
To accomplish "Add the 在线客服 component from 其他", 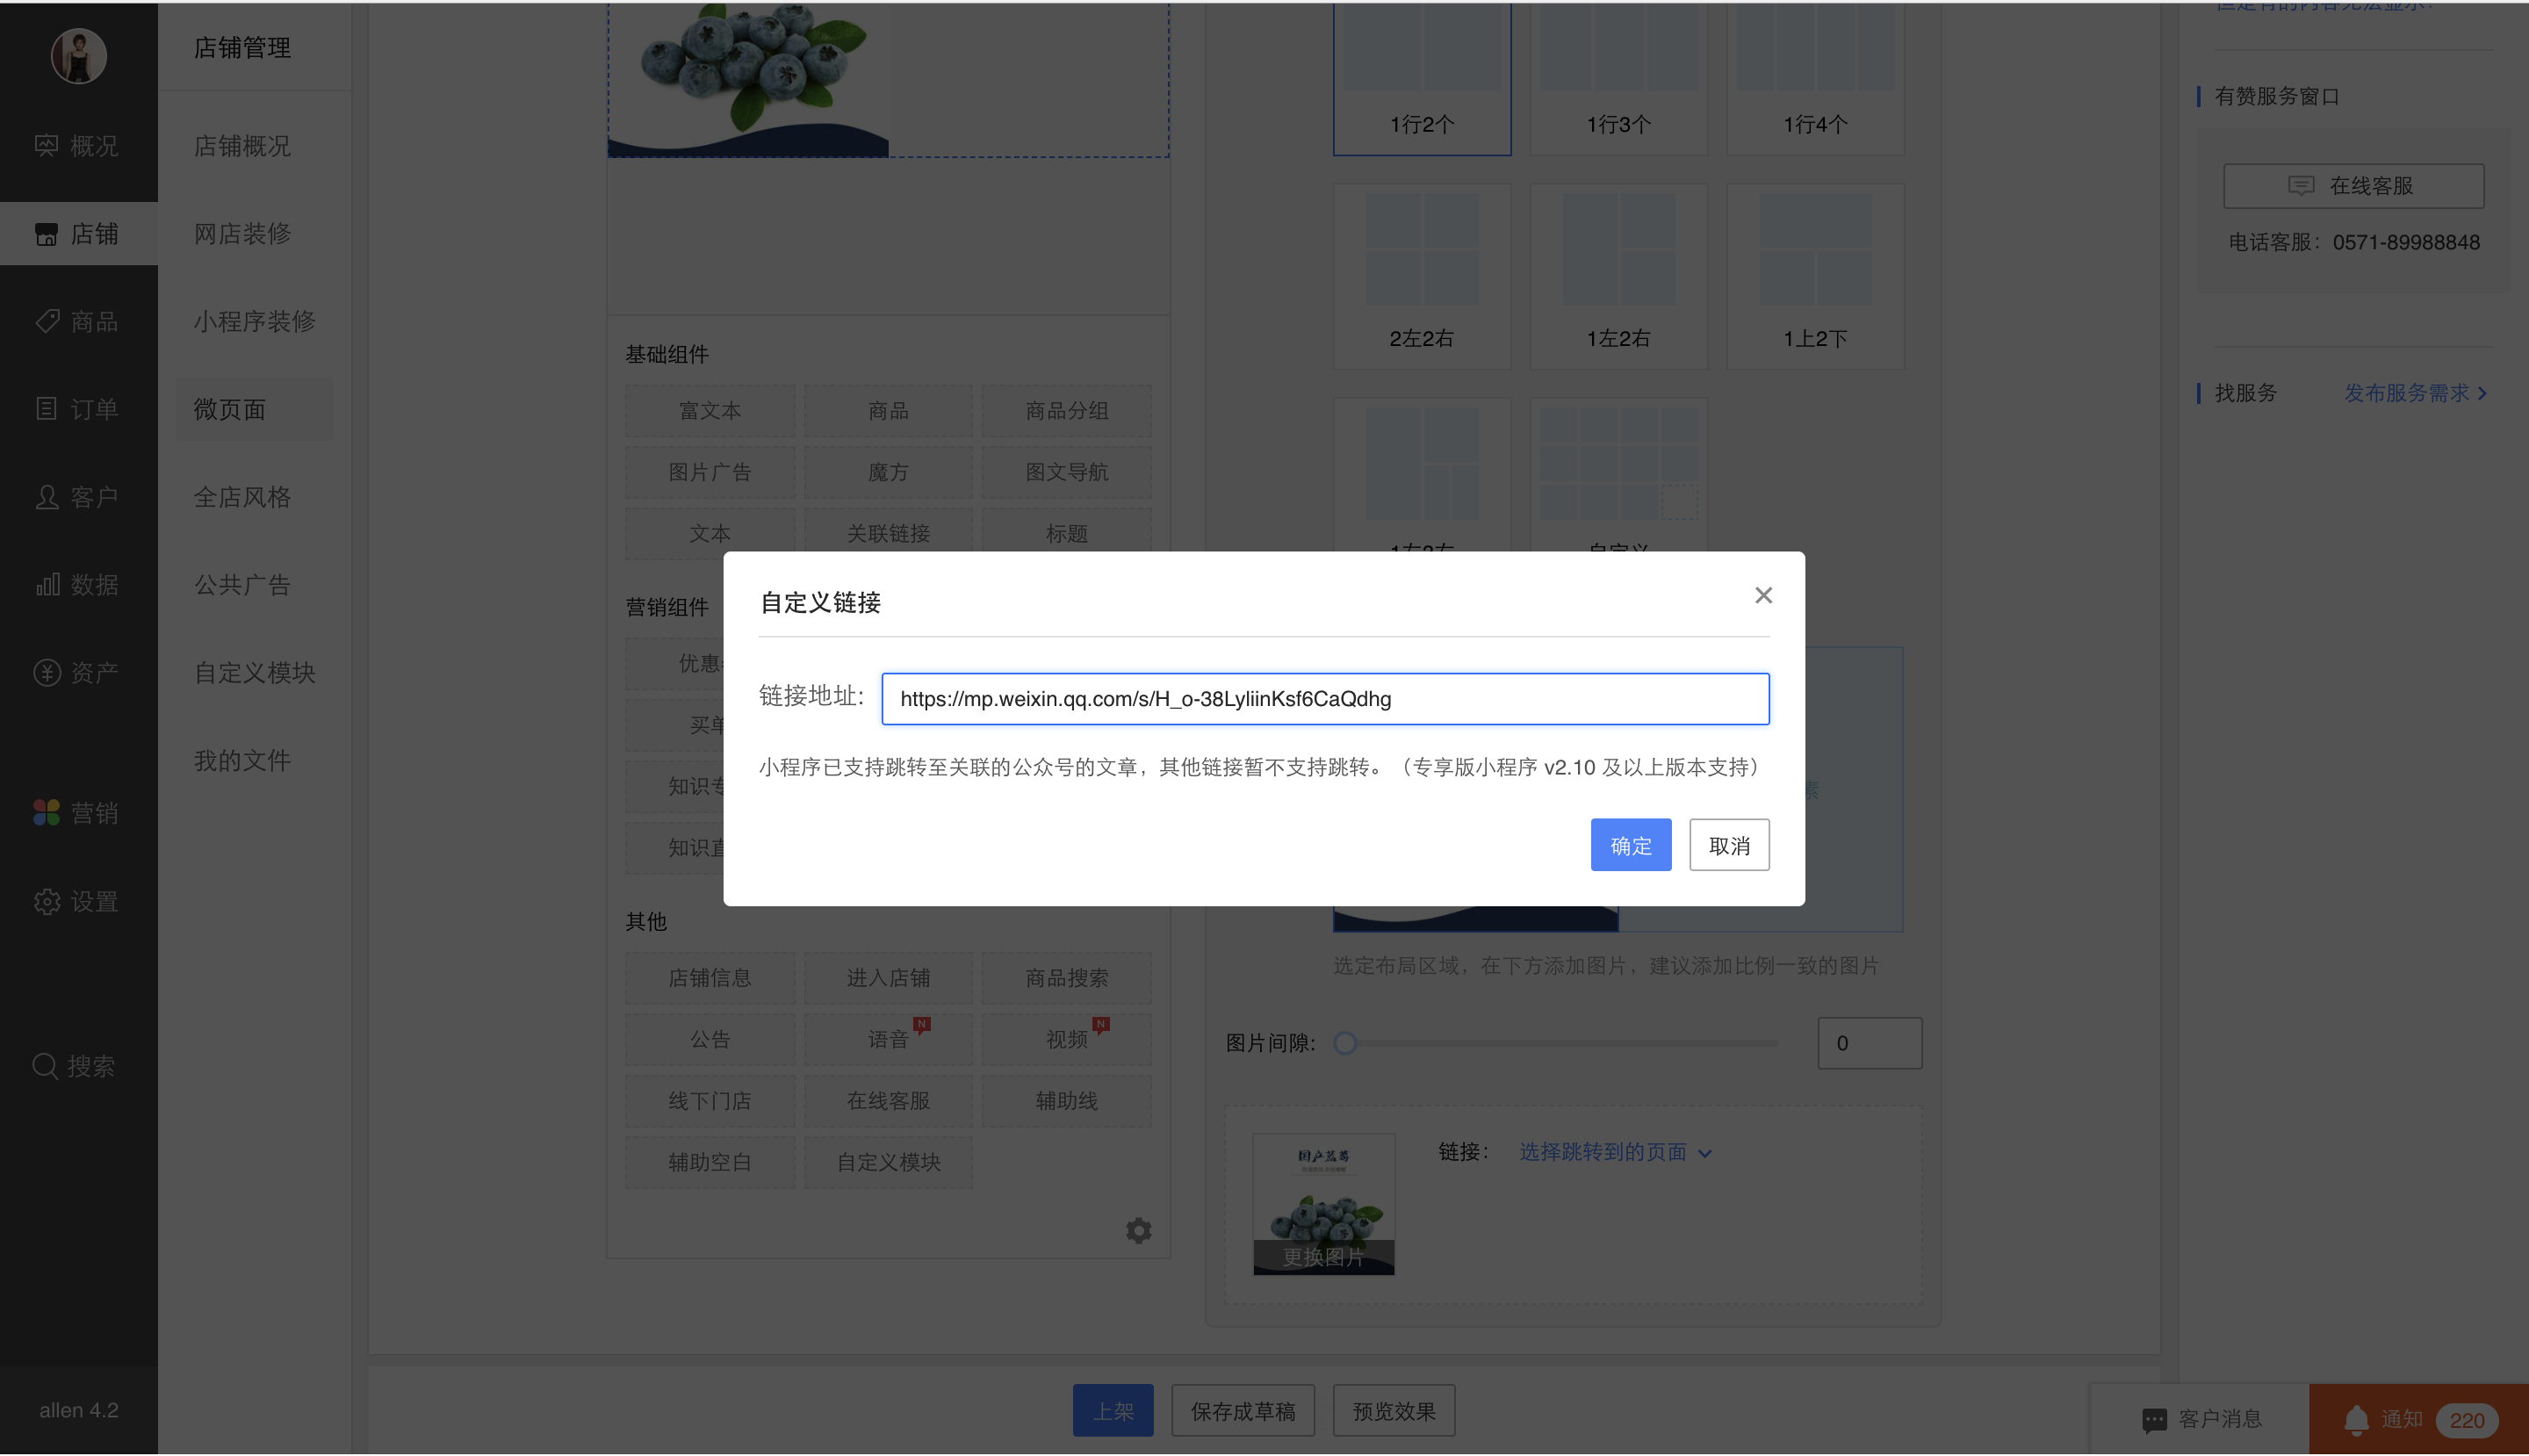I will 888,1101.
